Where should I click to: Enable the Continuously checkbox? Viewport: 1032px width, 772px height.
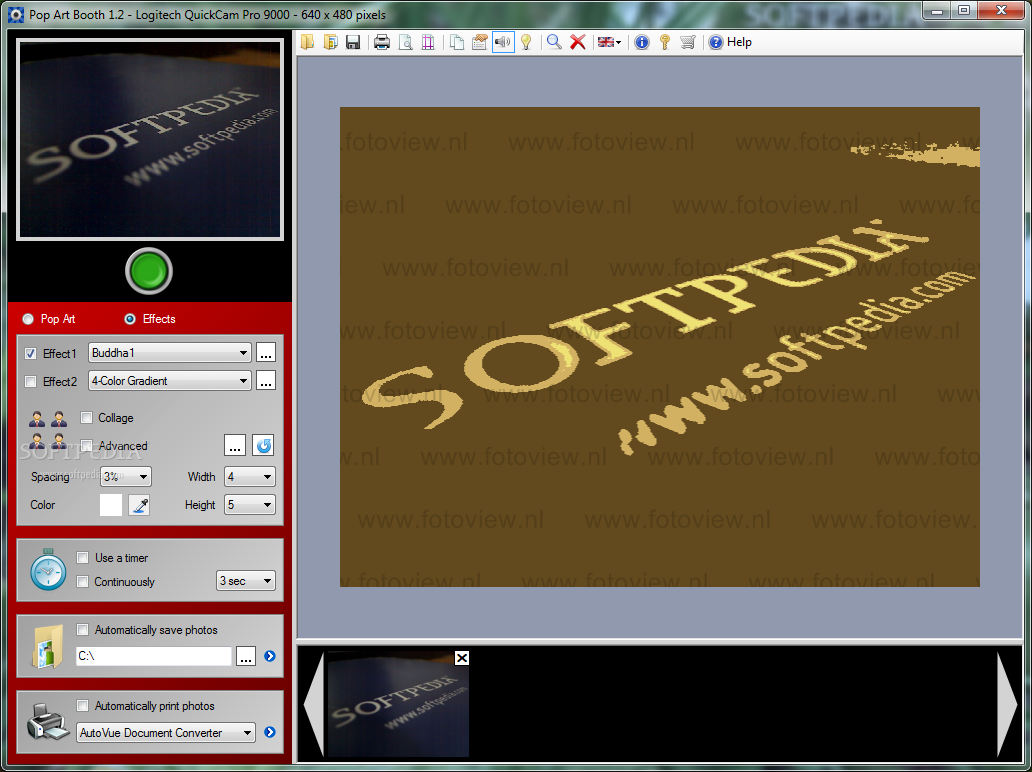click(x=82, y=582)
